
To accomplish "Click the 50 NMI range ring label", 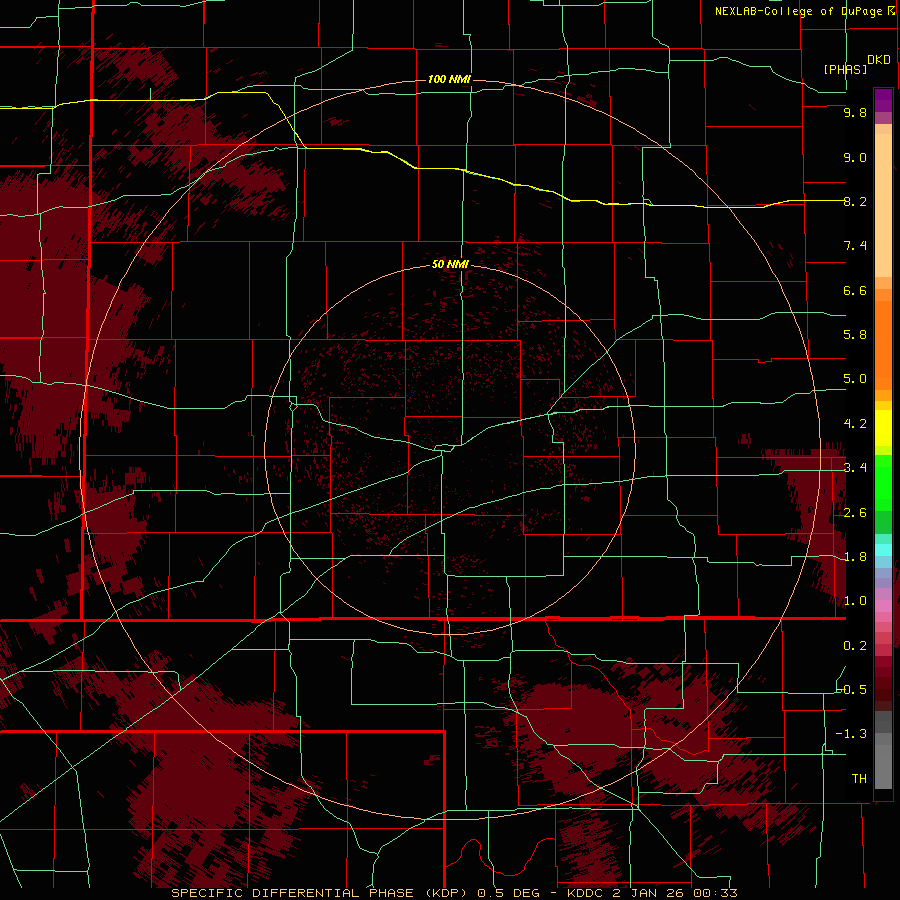I will click(450, 264).
